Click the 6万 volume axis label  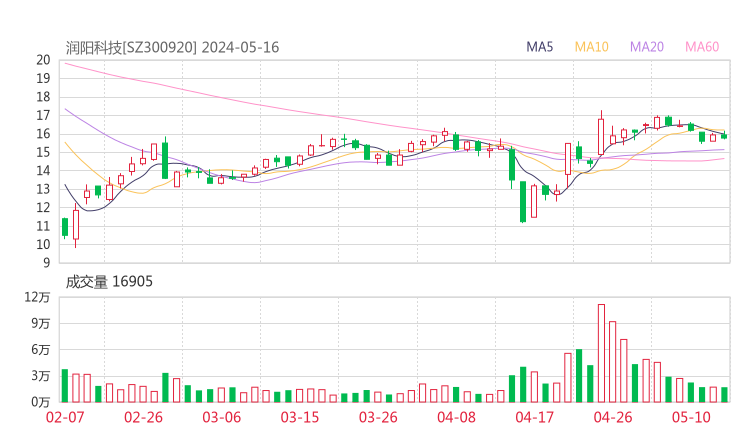click(x=41, y=350)
